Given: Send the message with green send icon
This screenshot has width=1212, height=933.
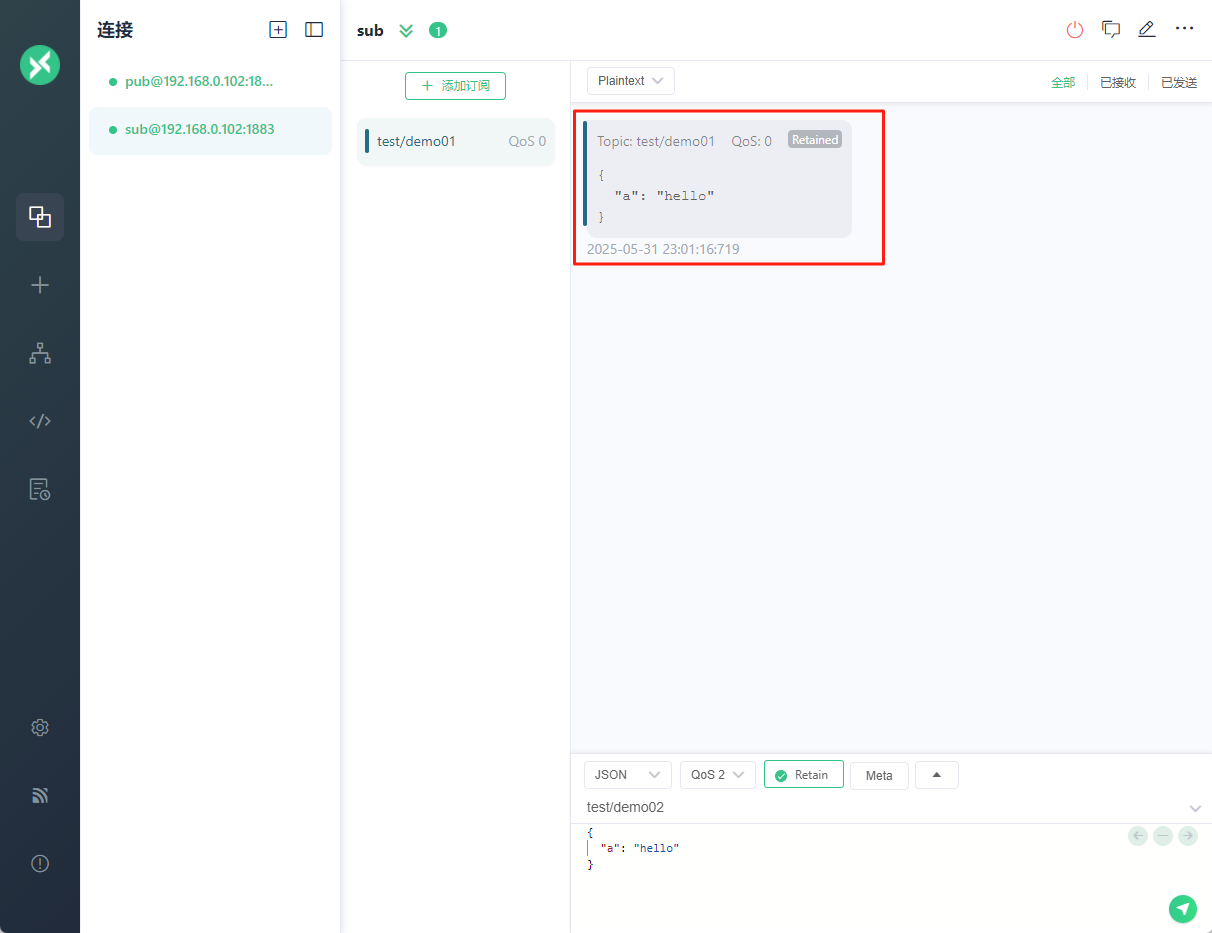Looking at the screenshot, I should 1183,908.
